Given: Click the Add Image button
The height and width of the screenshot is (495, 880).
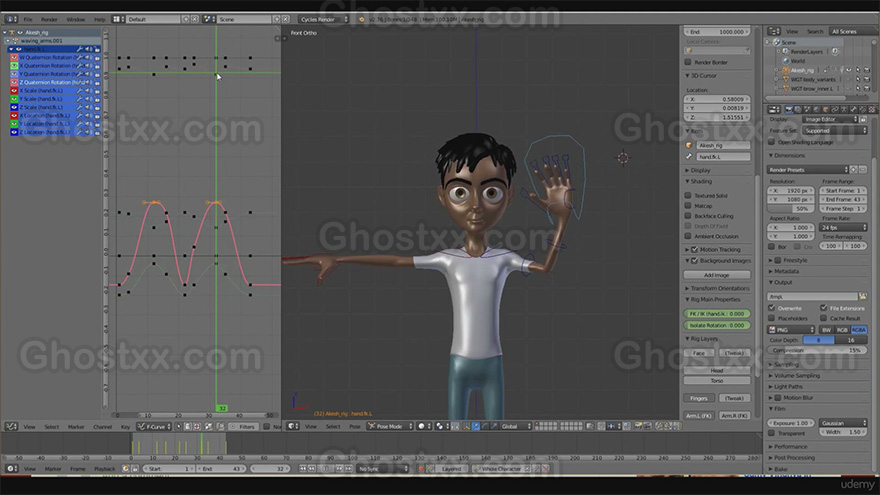Looking at the screenshot, I should tap(717, 275).
